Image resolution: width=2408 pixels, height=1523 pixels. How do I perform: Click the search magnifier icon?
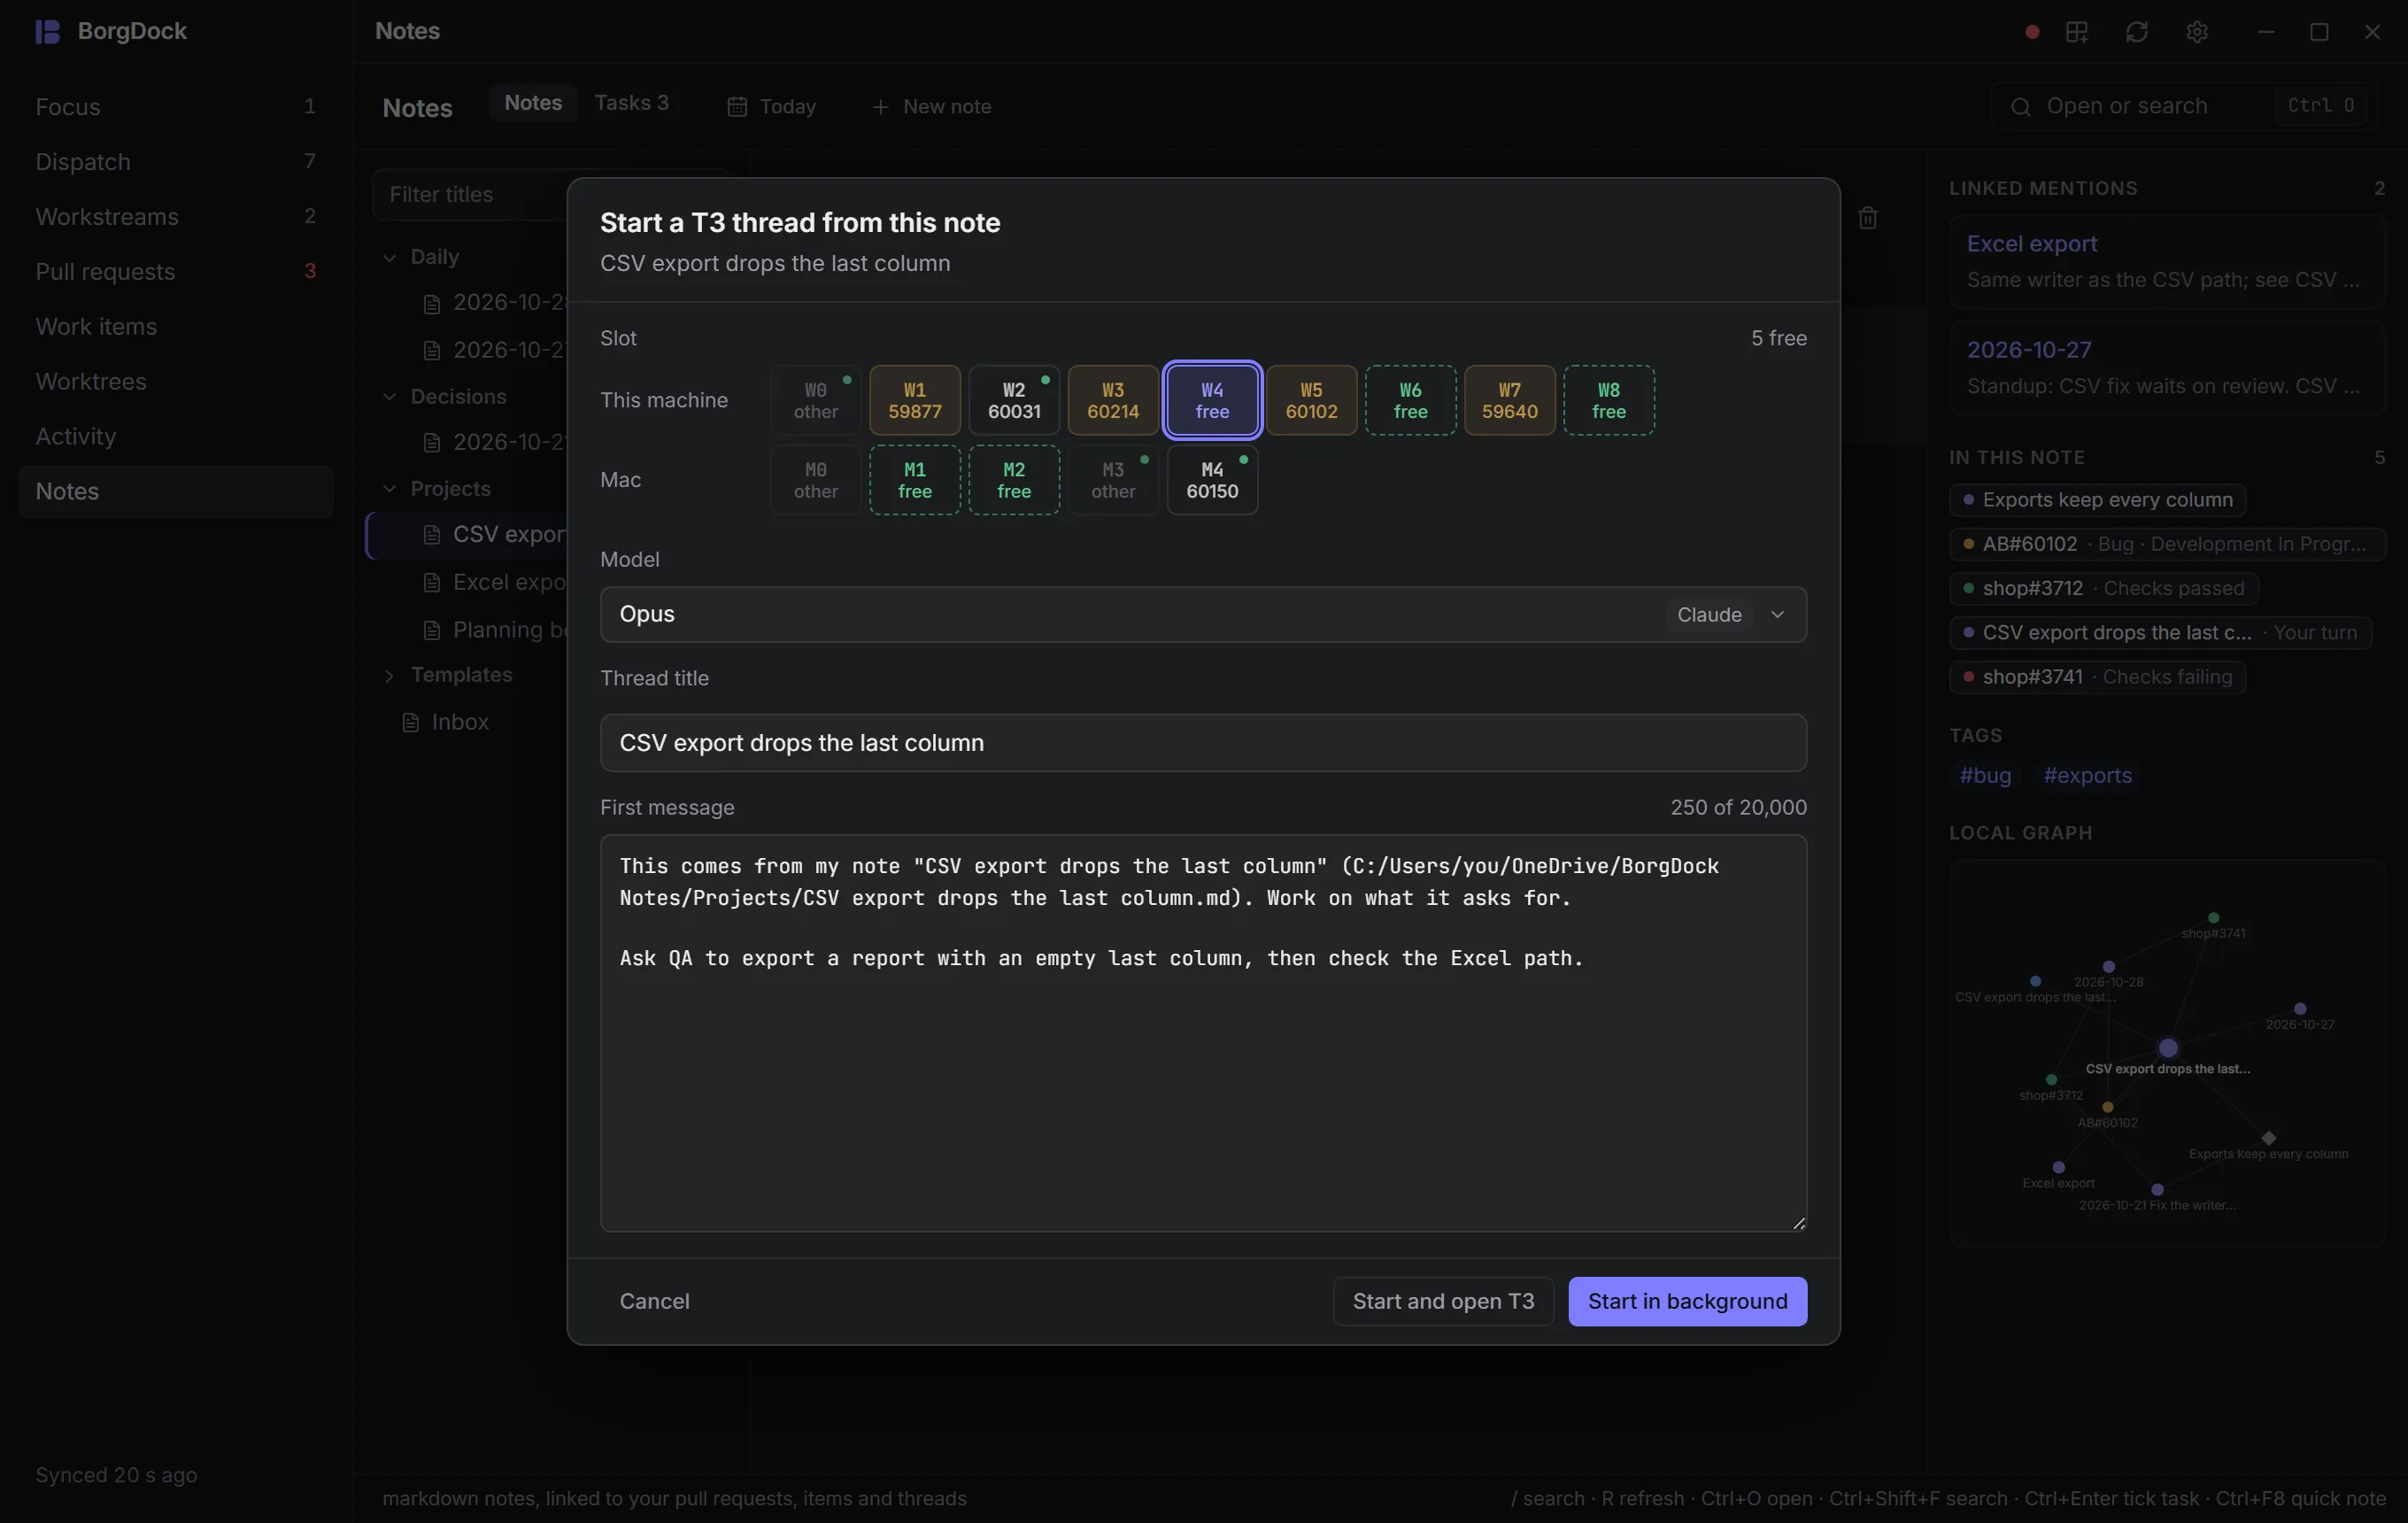[x=2020, y=107]
